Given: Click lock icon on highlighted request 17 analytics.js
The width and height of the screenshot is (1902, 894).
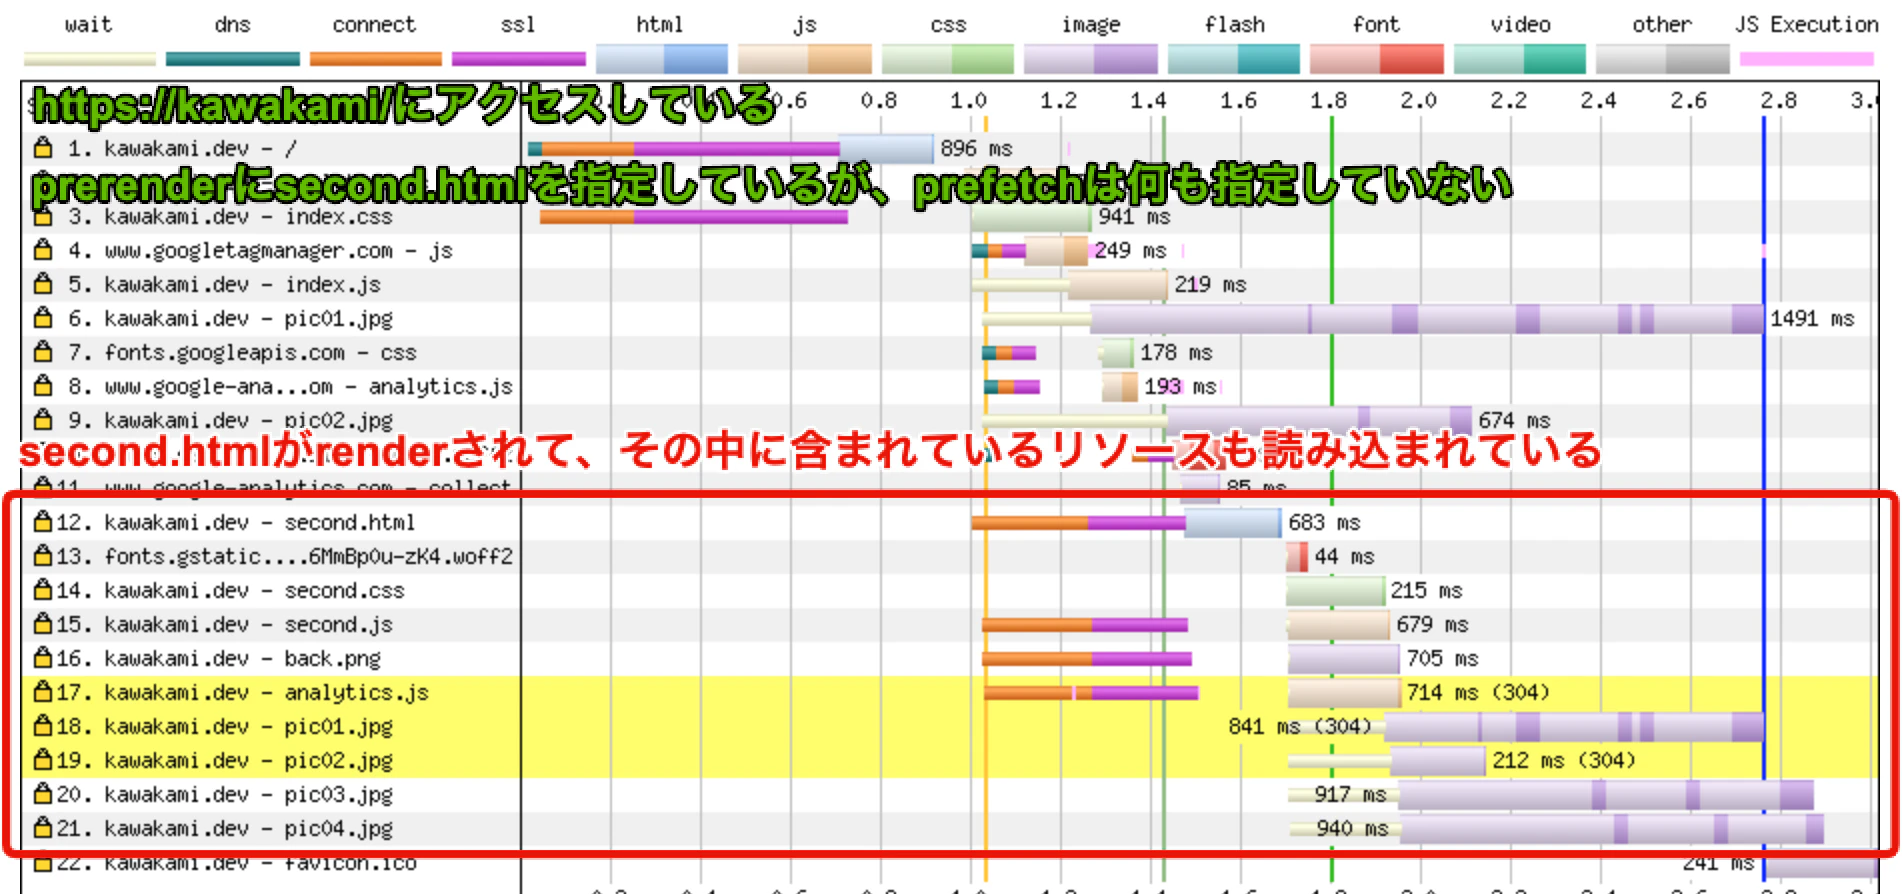Looking at the screenshot, I should pyautogui.click(x=43, y=692).
